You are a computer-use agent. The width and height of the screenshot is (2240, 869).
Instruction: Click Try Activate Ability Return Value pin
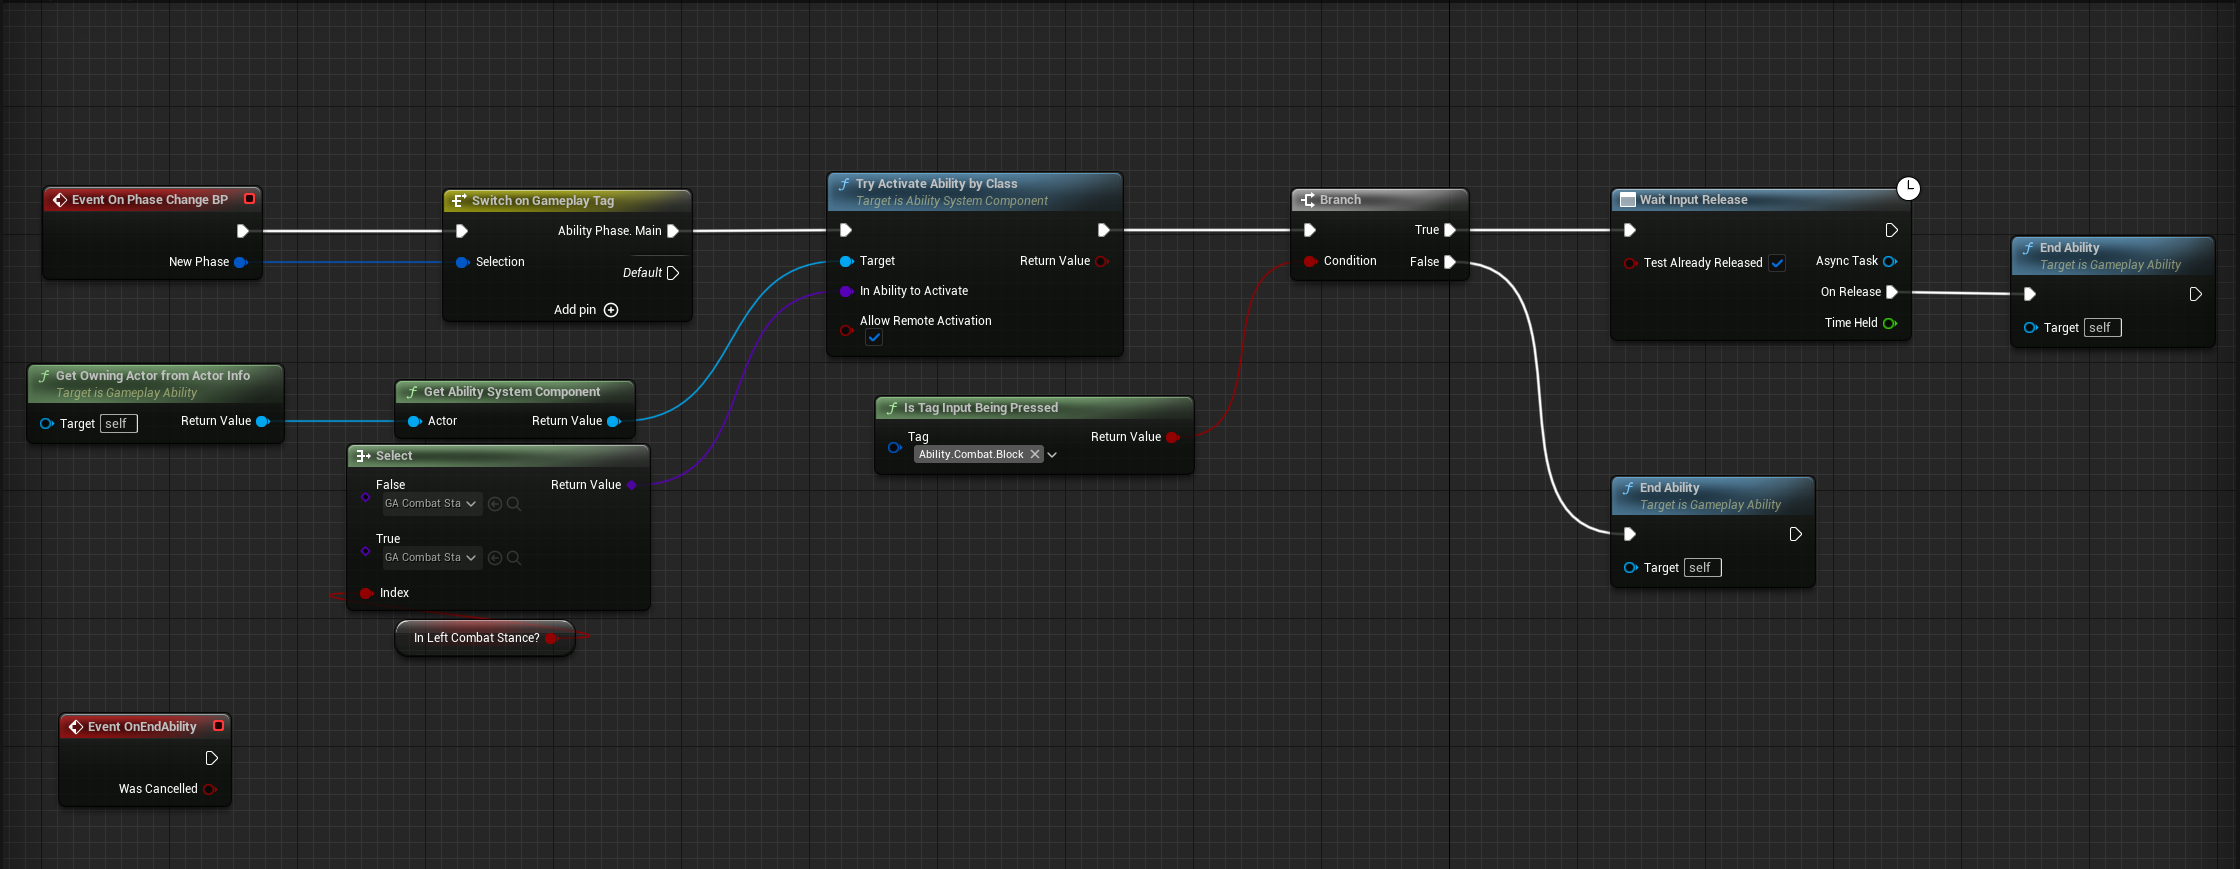point(1102,261)
